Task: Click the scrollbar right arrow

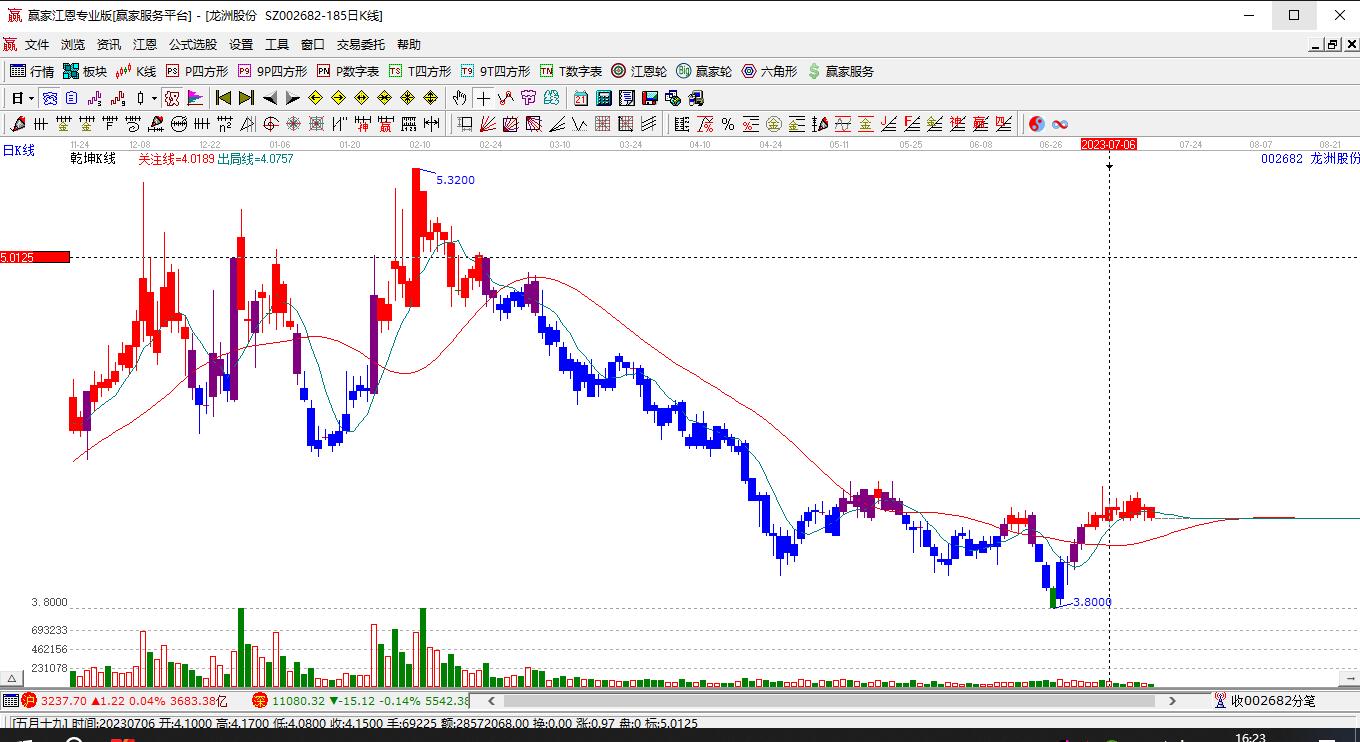Action: [1173, 701]
